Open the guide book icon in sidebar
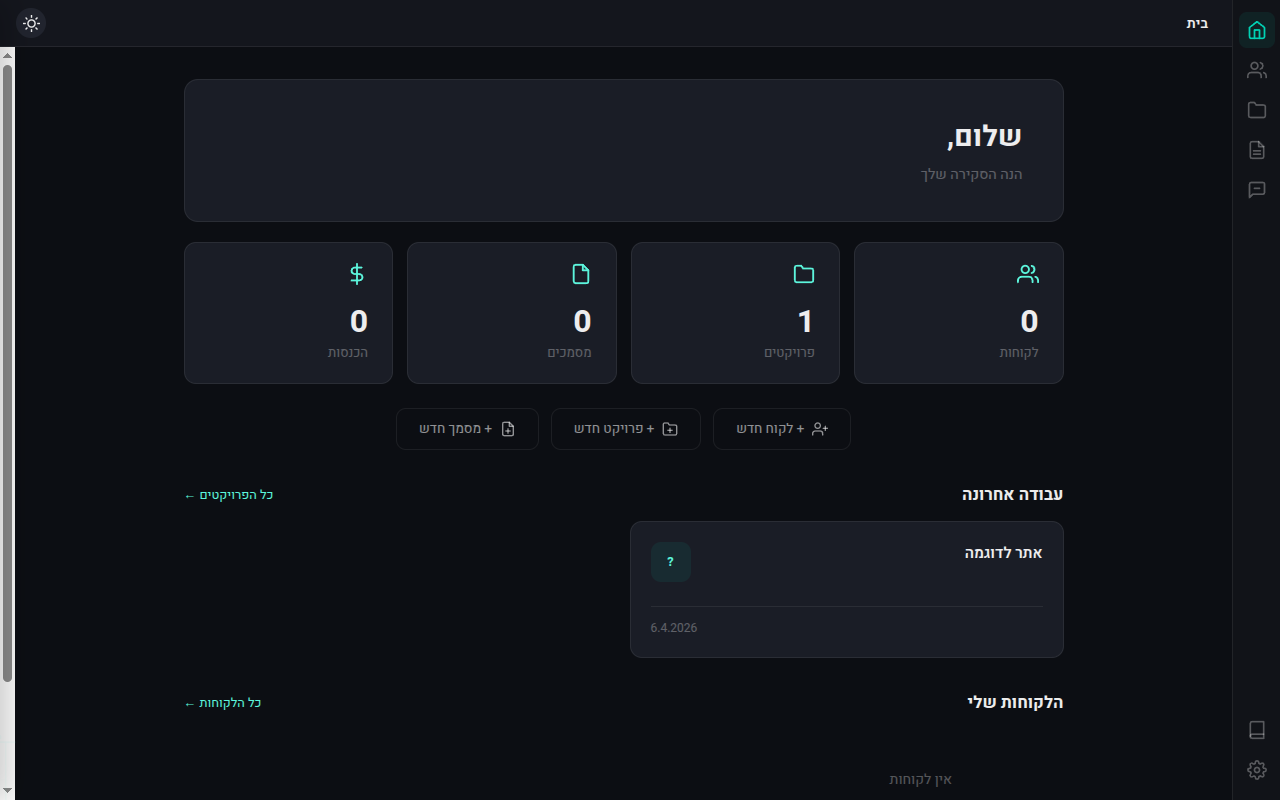The height and width of the screenshot is (800, 1280). [1257, 730]
